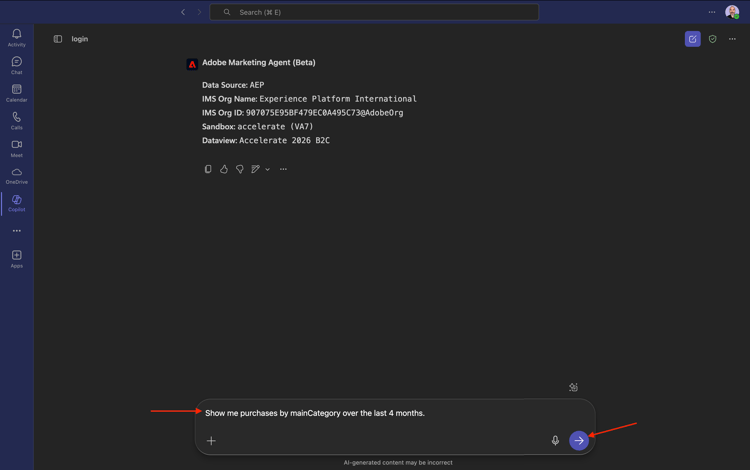Select the Copilot app in sidebar
The image size is (750, 470).
pyautogui.click(x=17, y=203)
